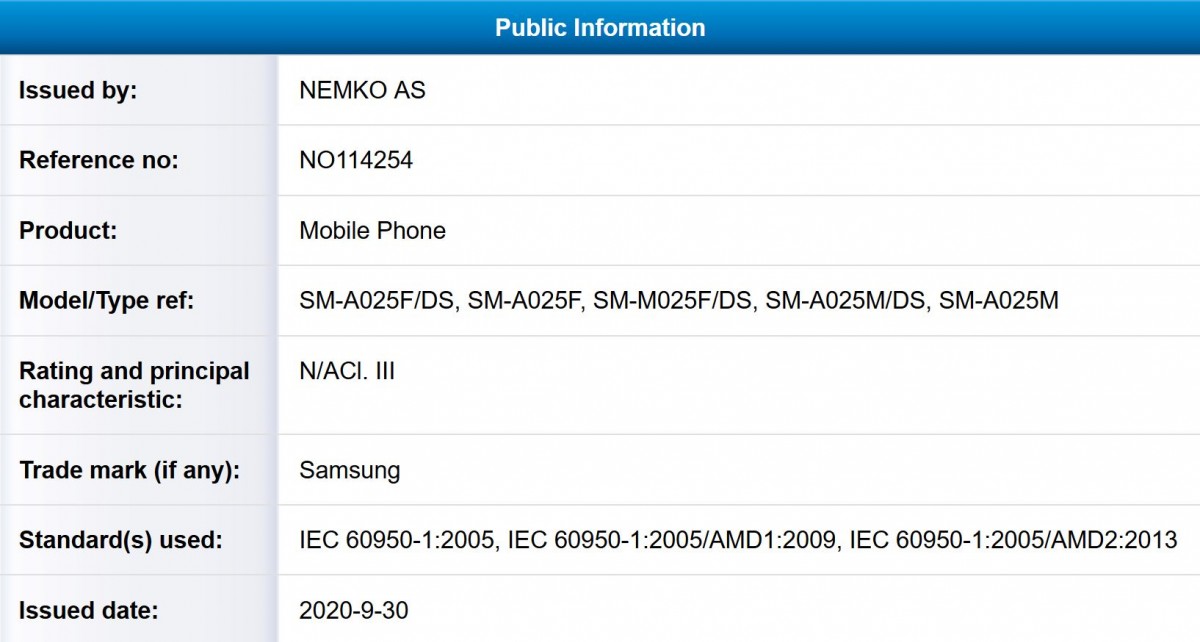Click the "Issued by:" label

(78, 90)
